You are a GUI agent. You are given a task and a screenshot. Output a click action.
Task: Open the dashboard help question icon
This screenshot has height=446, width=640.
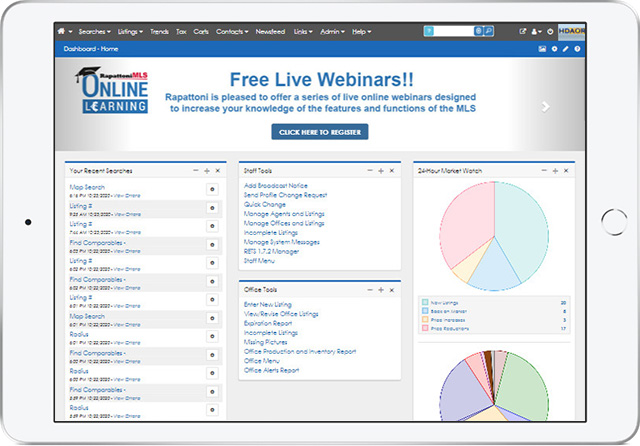click(x=577, y=48)
